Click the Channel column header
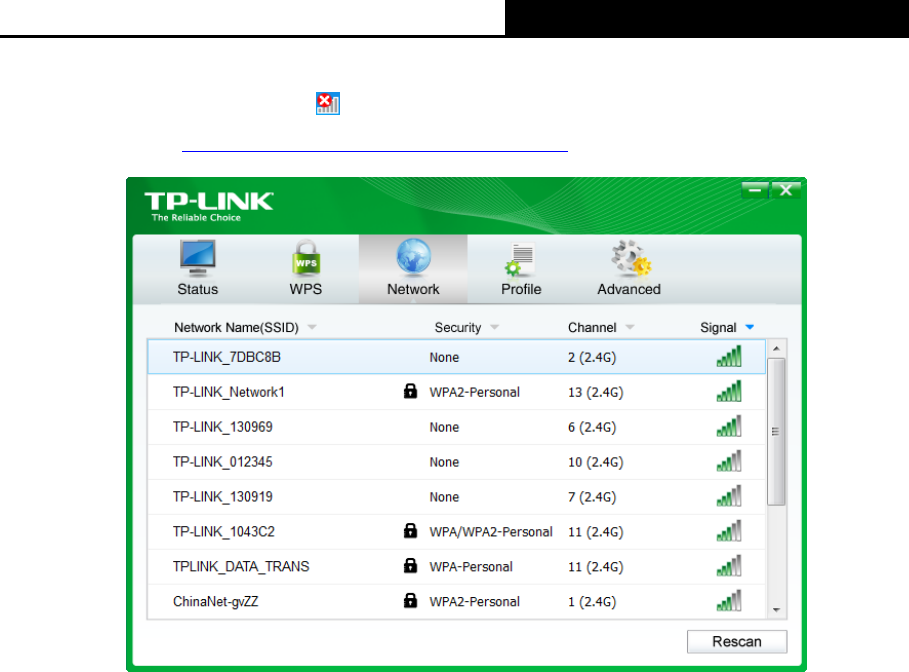The image size is (909, 672). [592, 328]
